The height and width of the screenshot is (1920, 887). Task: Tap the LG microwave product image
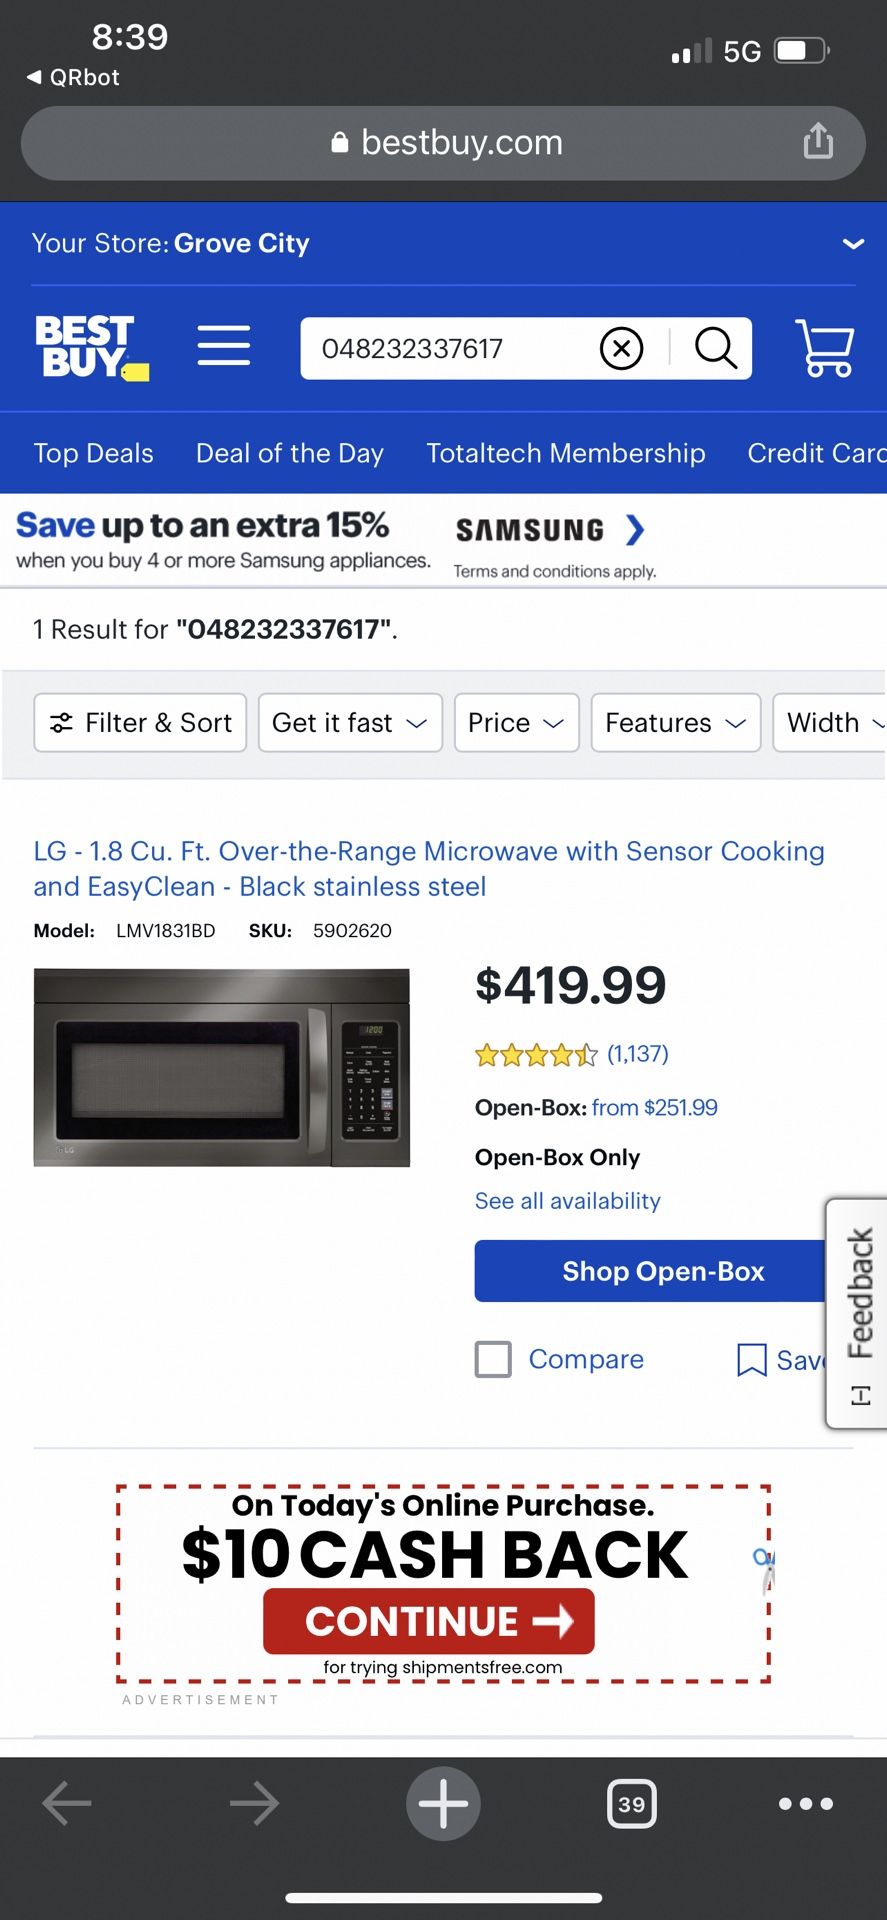point(222,1067)
